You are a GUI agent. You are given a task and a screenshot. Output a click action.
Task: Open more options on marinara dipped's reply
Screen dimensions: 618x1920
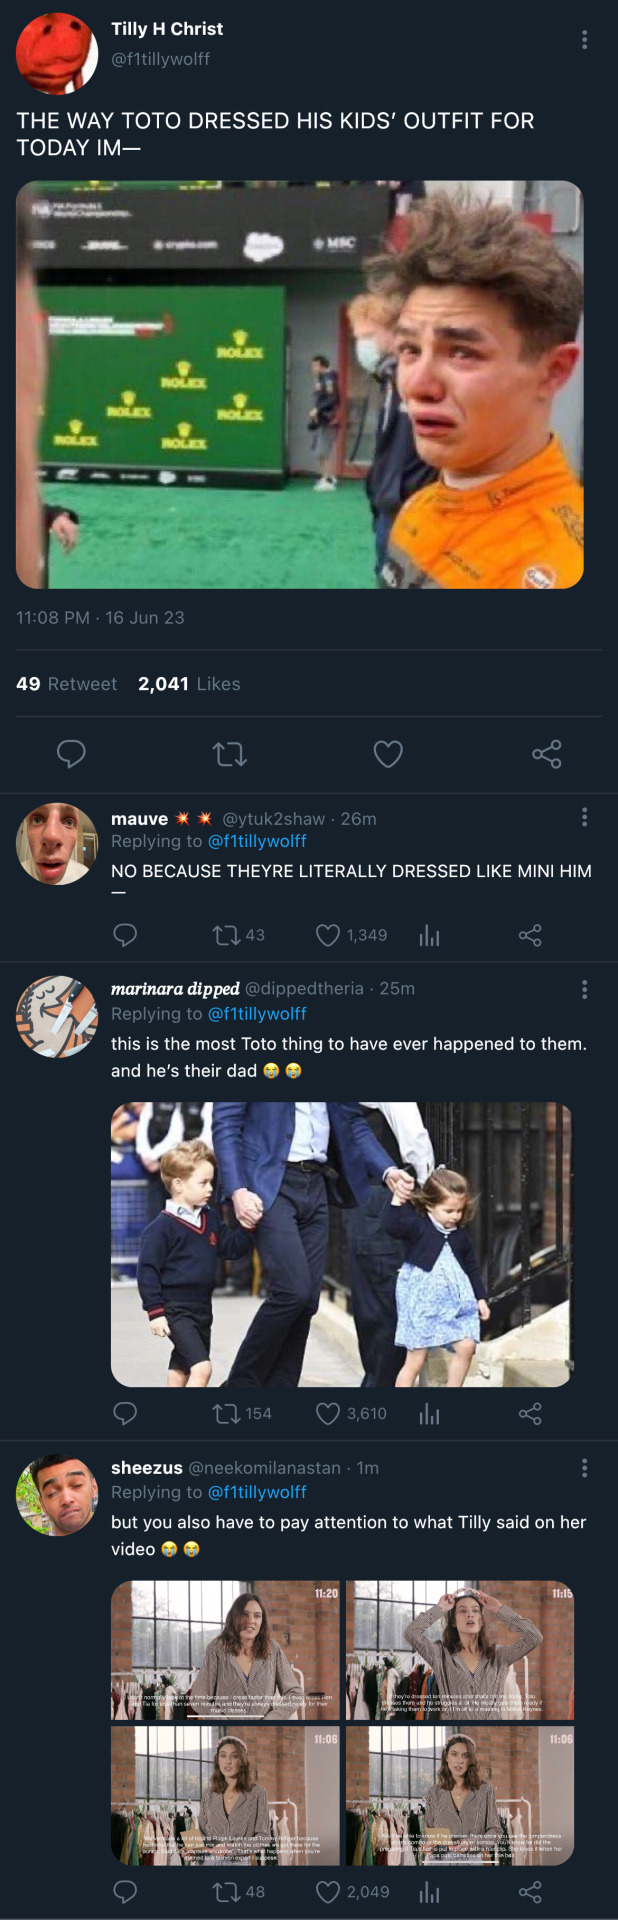point(584,989)
